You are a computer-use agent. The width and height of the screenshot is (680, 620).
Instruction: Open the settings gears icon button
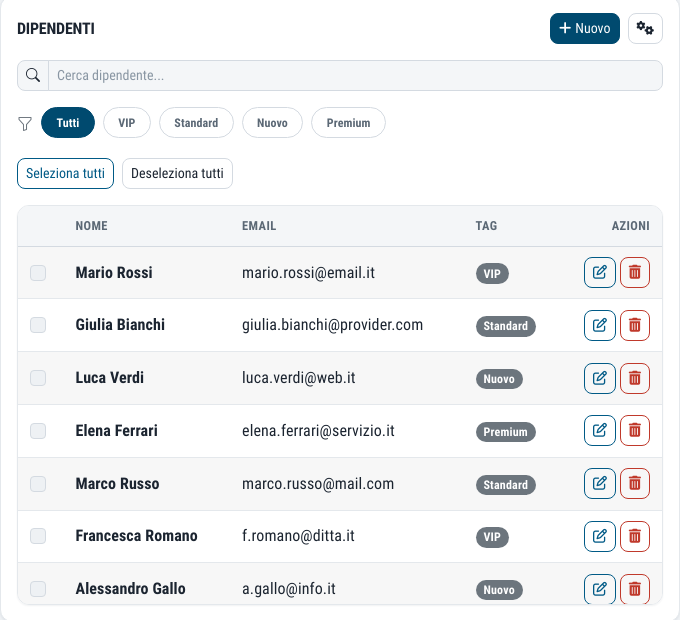click(645, 29)
